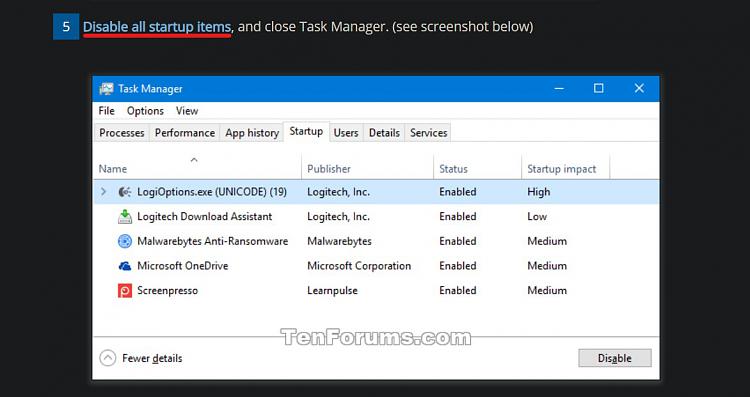
Task: Select the Screenpresso row
Action: pyautogui.click(x=376, y=290)
